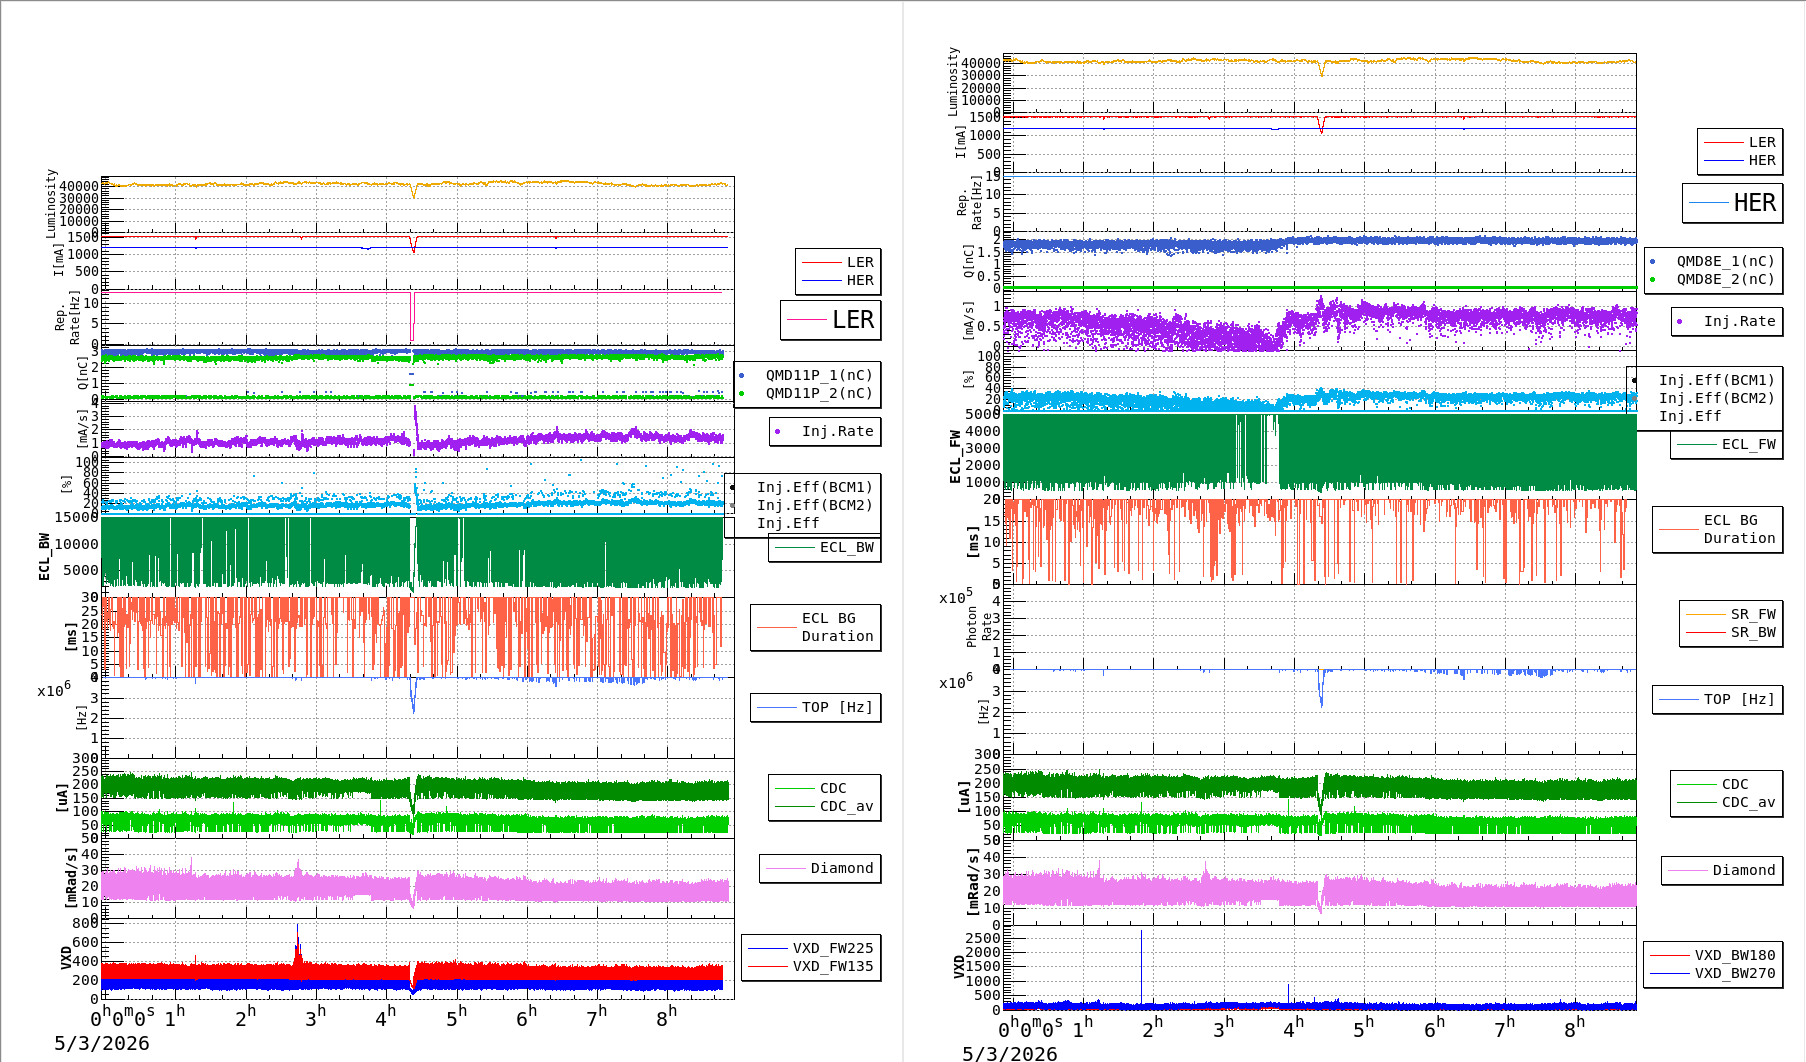Click the QMD11P_1(nC) legend entry
This screenshot has height=1062, width=1806.
[x=806, y=375]
